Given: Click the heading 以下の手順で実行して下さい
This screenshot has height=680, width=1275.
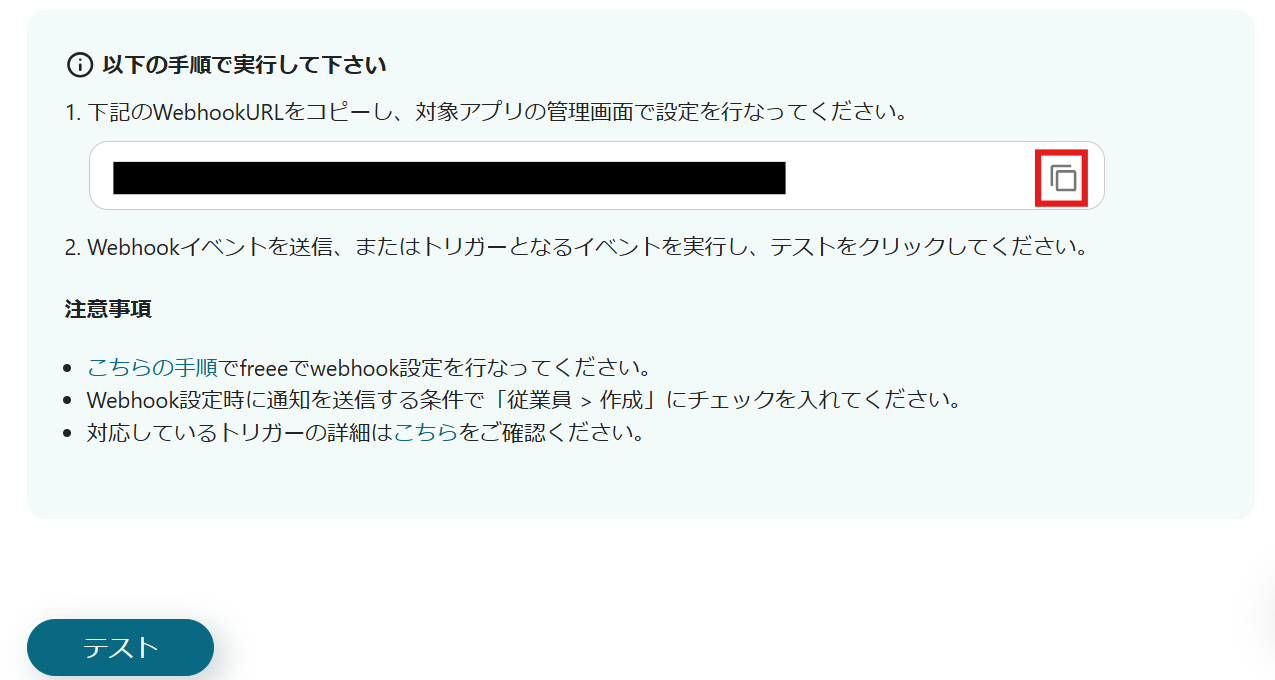Looking at the screenshot, I should pyautogui.click(x=245, y=65).
